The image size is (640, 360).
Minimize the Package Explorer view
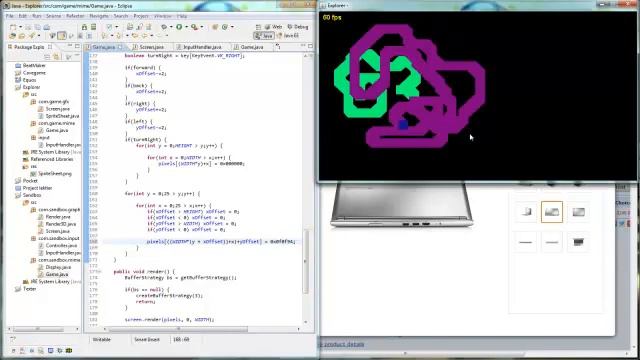coord(69,46)
